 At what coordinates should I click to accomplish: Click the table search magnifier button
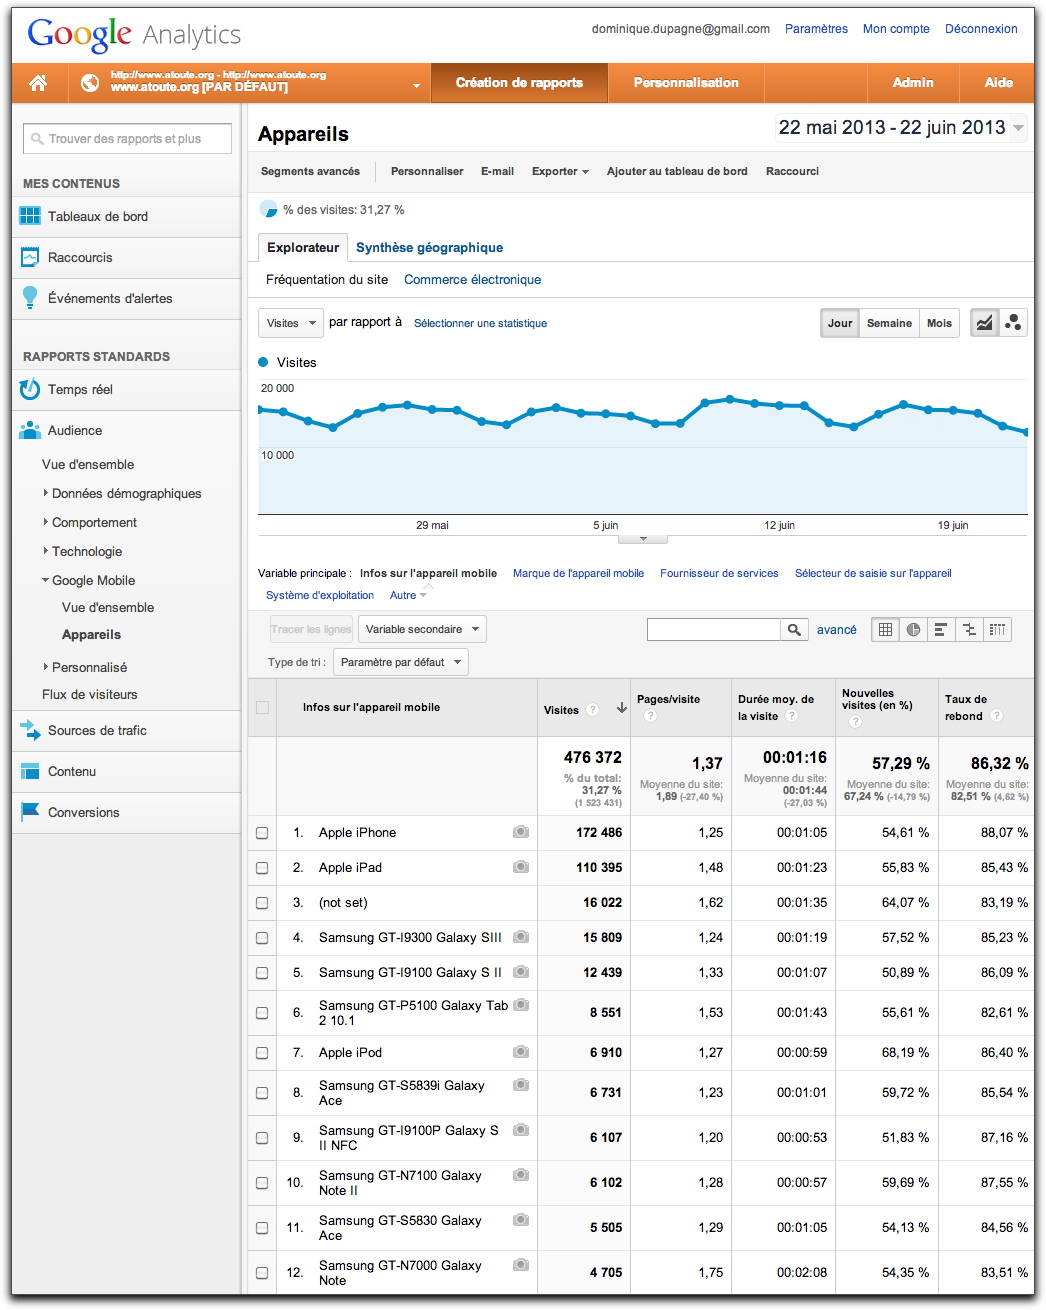click(x=794, y=629)
